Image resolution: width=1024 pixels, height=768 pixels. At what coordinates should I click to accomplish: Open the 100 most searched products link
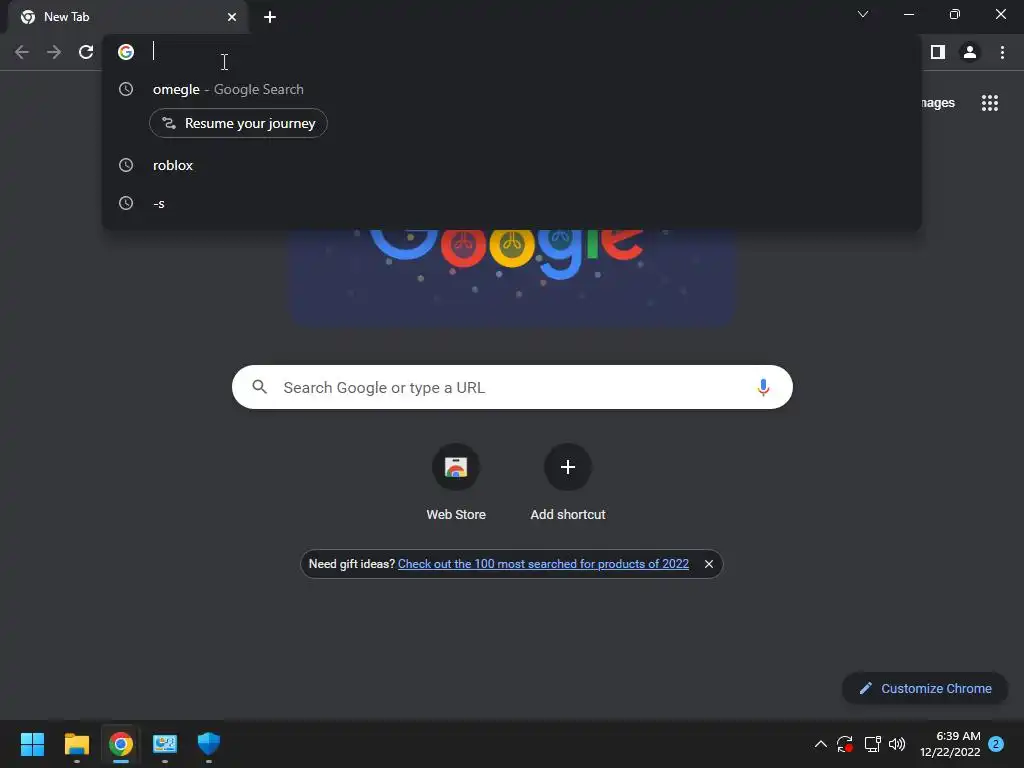click(x=543, y=564)
